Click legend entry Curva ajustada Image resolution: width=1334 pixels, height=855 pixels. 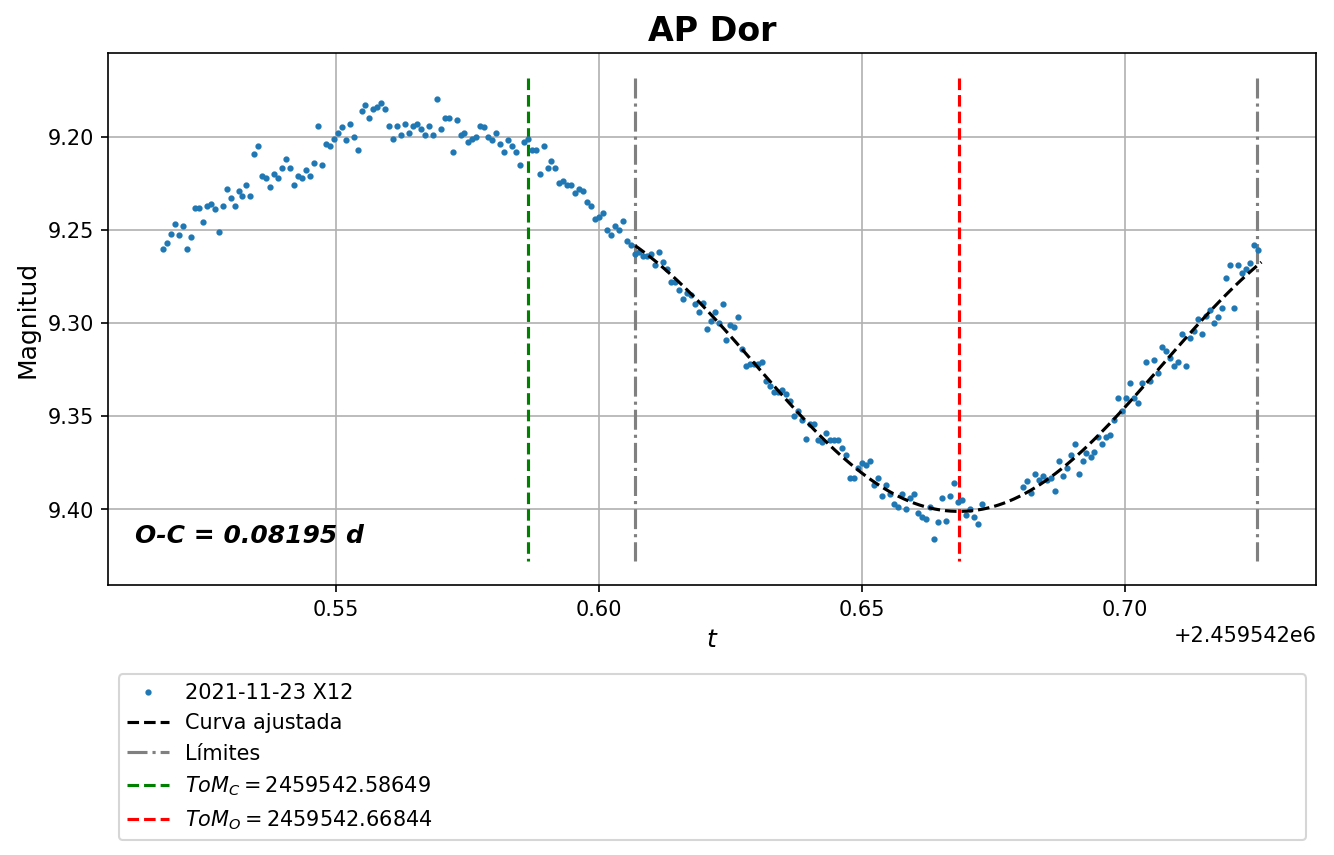pos(263,722)
